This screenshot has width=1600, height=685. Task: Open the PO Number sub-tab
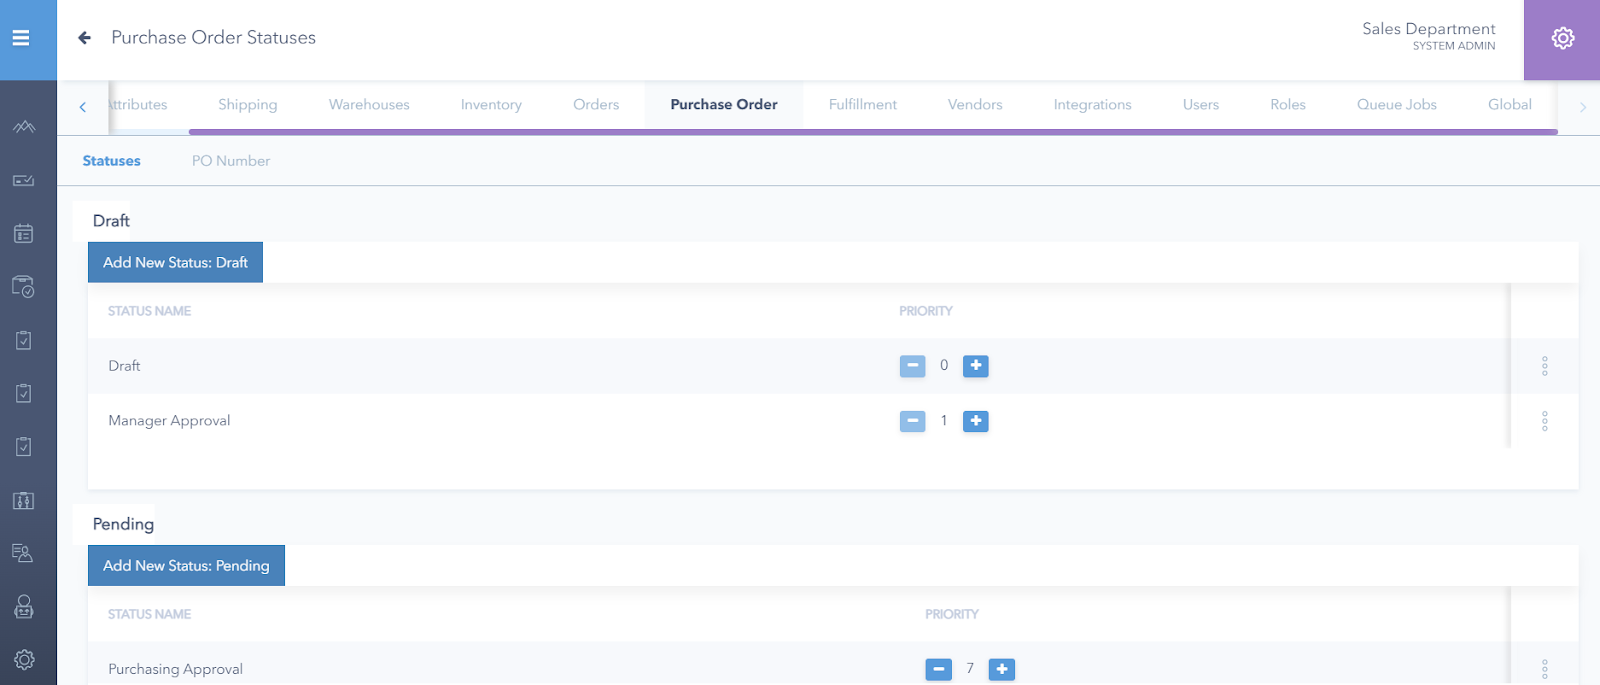(231, 161)
